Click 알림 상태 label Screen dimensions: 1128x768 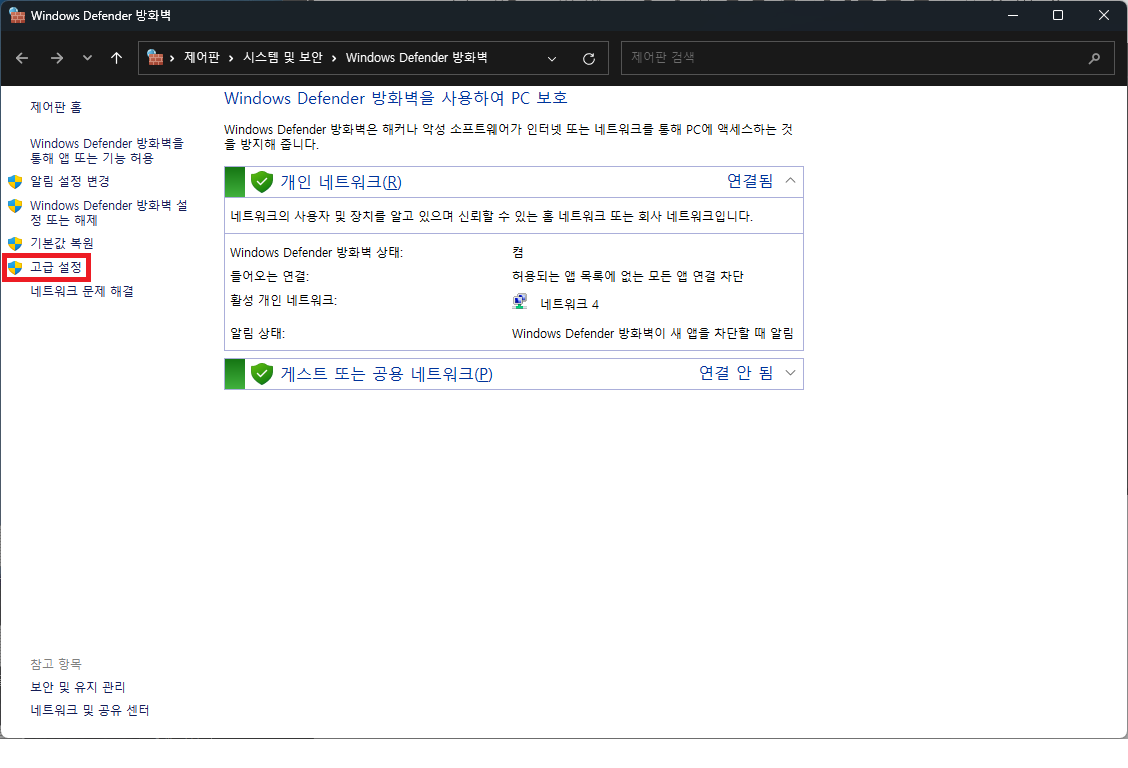pyautogui.click(x=258, y=334)
